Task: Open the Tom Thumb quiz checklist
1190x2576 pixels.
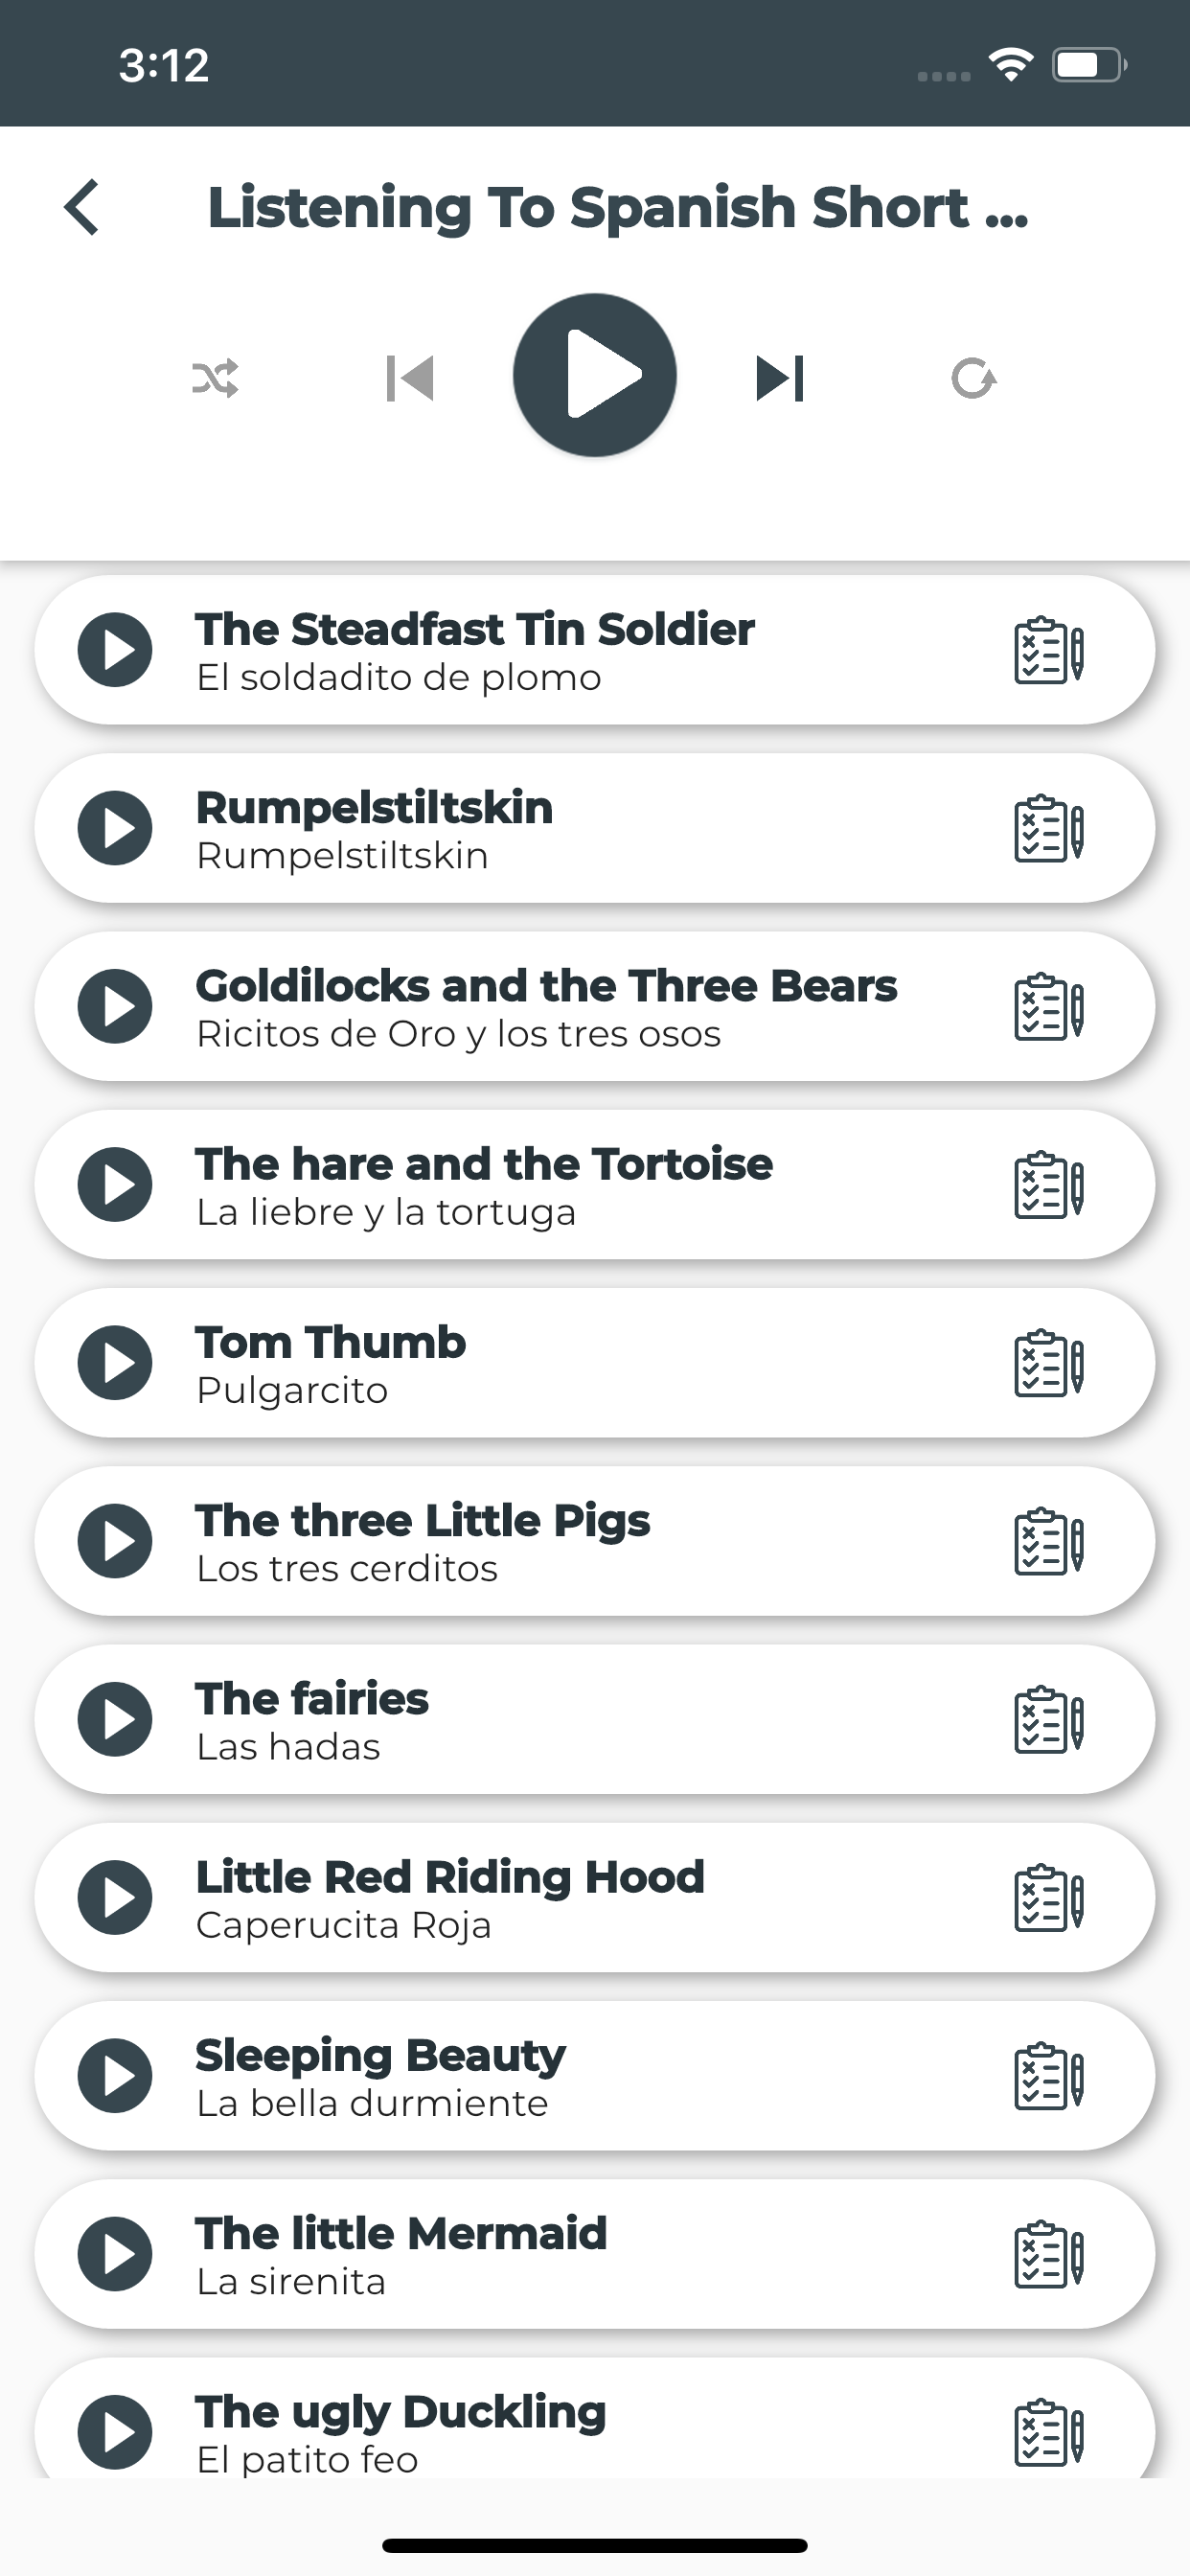Action: coord(1048,1364)
